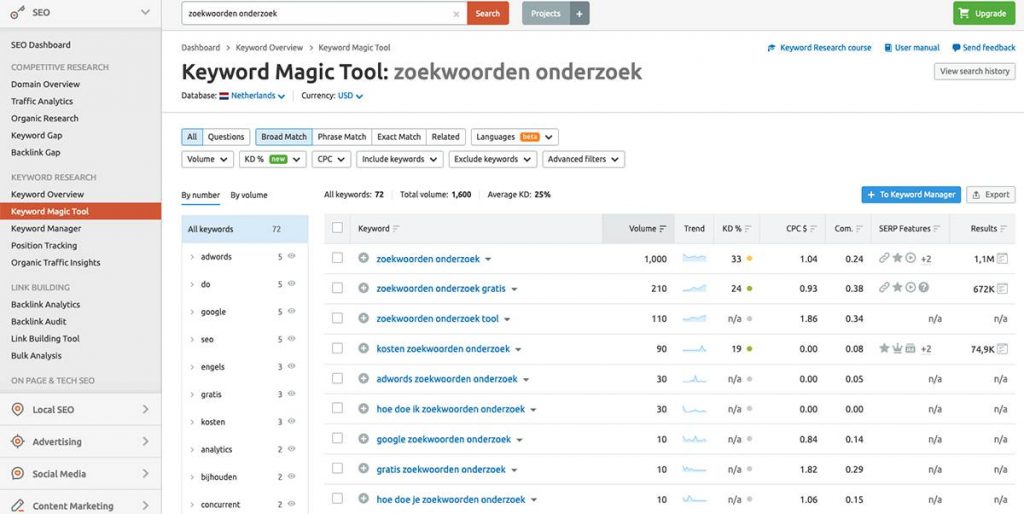Sort by the Volume column sort icon
Image resolution: width=1024 pixels, height=514 pixels.
pyautogui.click(x=663, y=229)
